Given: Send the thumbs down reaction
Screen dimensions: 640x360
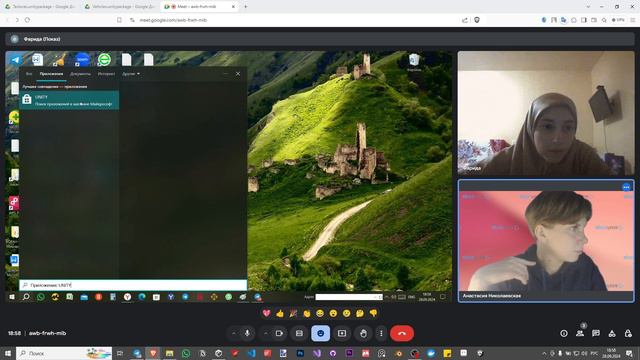Looking at the screenshot, I should (x=373, y=313).
